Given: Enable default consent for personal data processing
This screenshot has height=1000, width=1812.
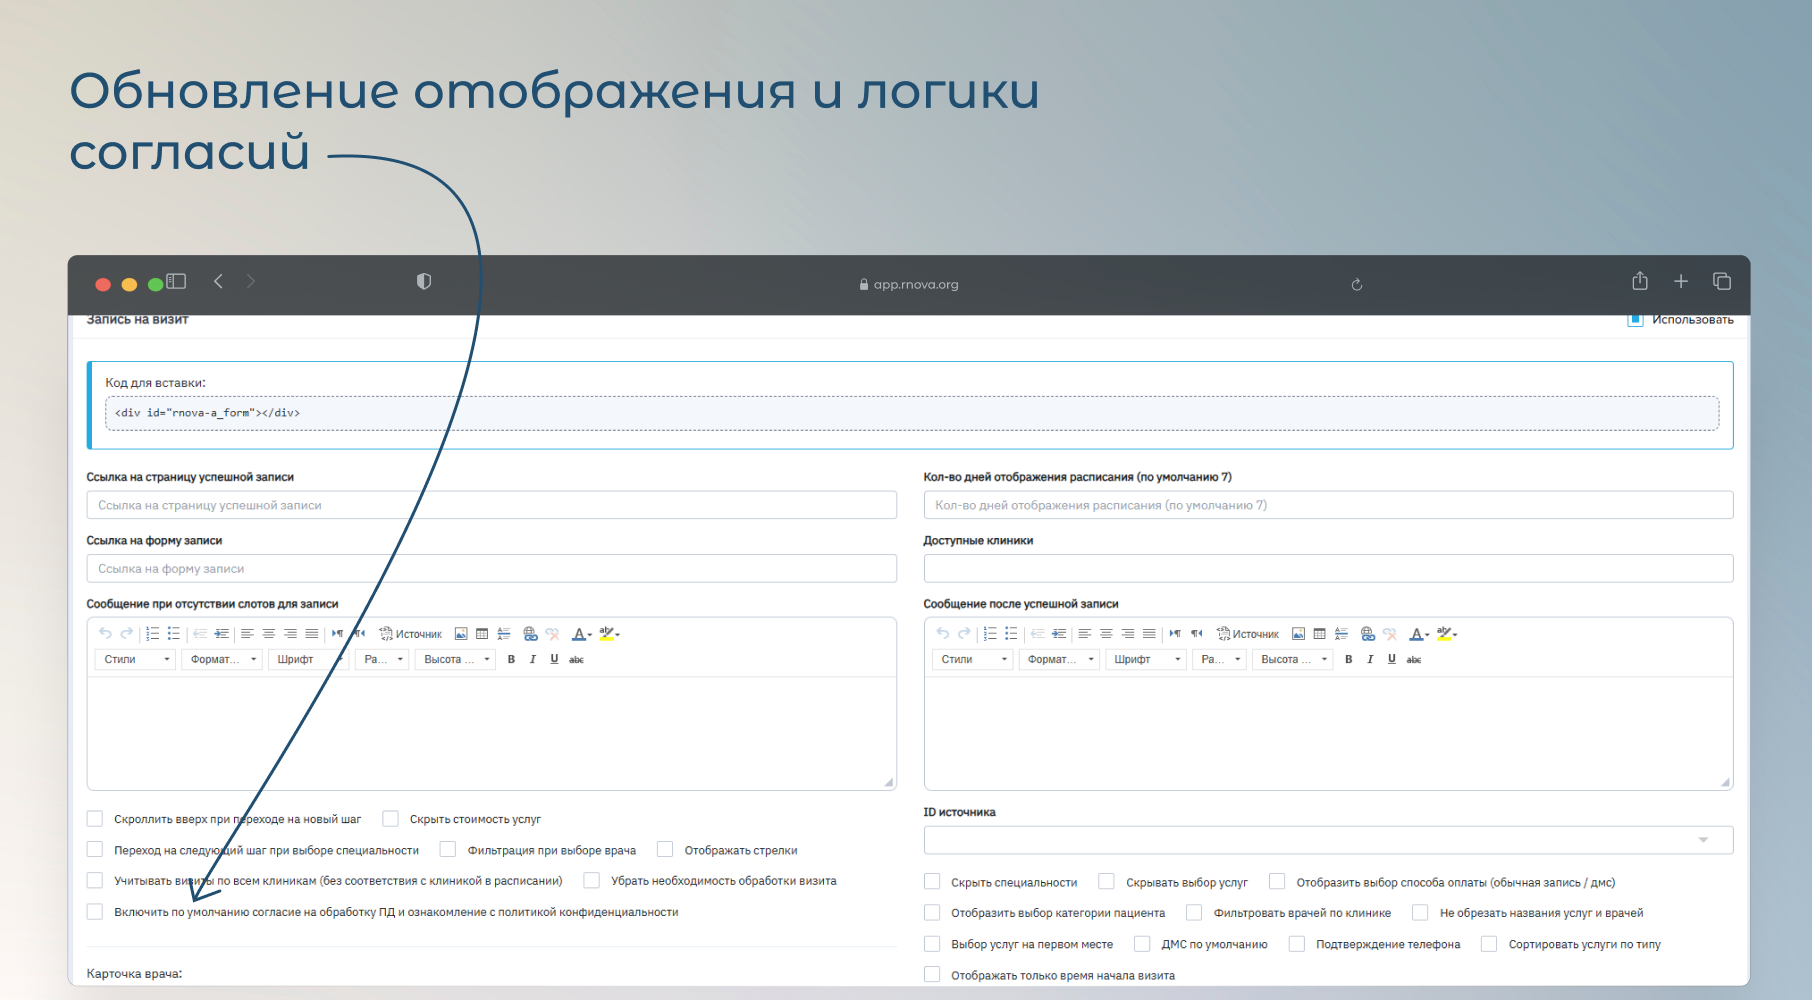Looking at the screenshot, I should point(95,912).
